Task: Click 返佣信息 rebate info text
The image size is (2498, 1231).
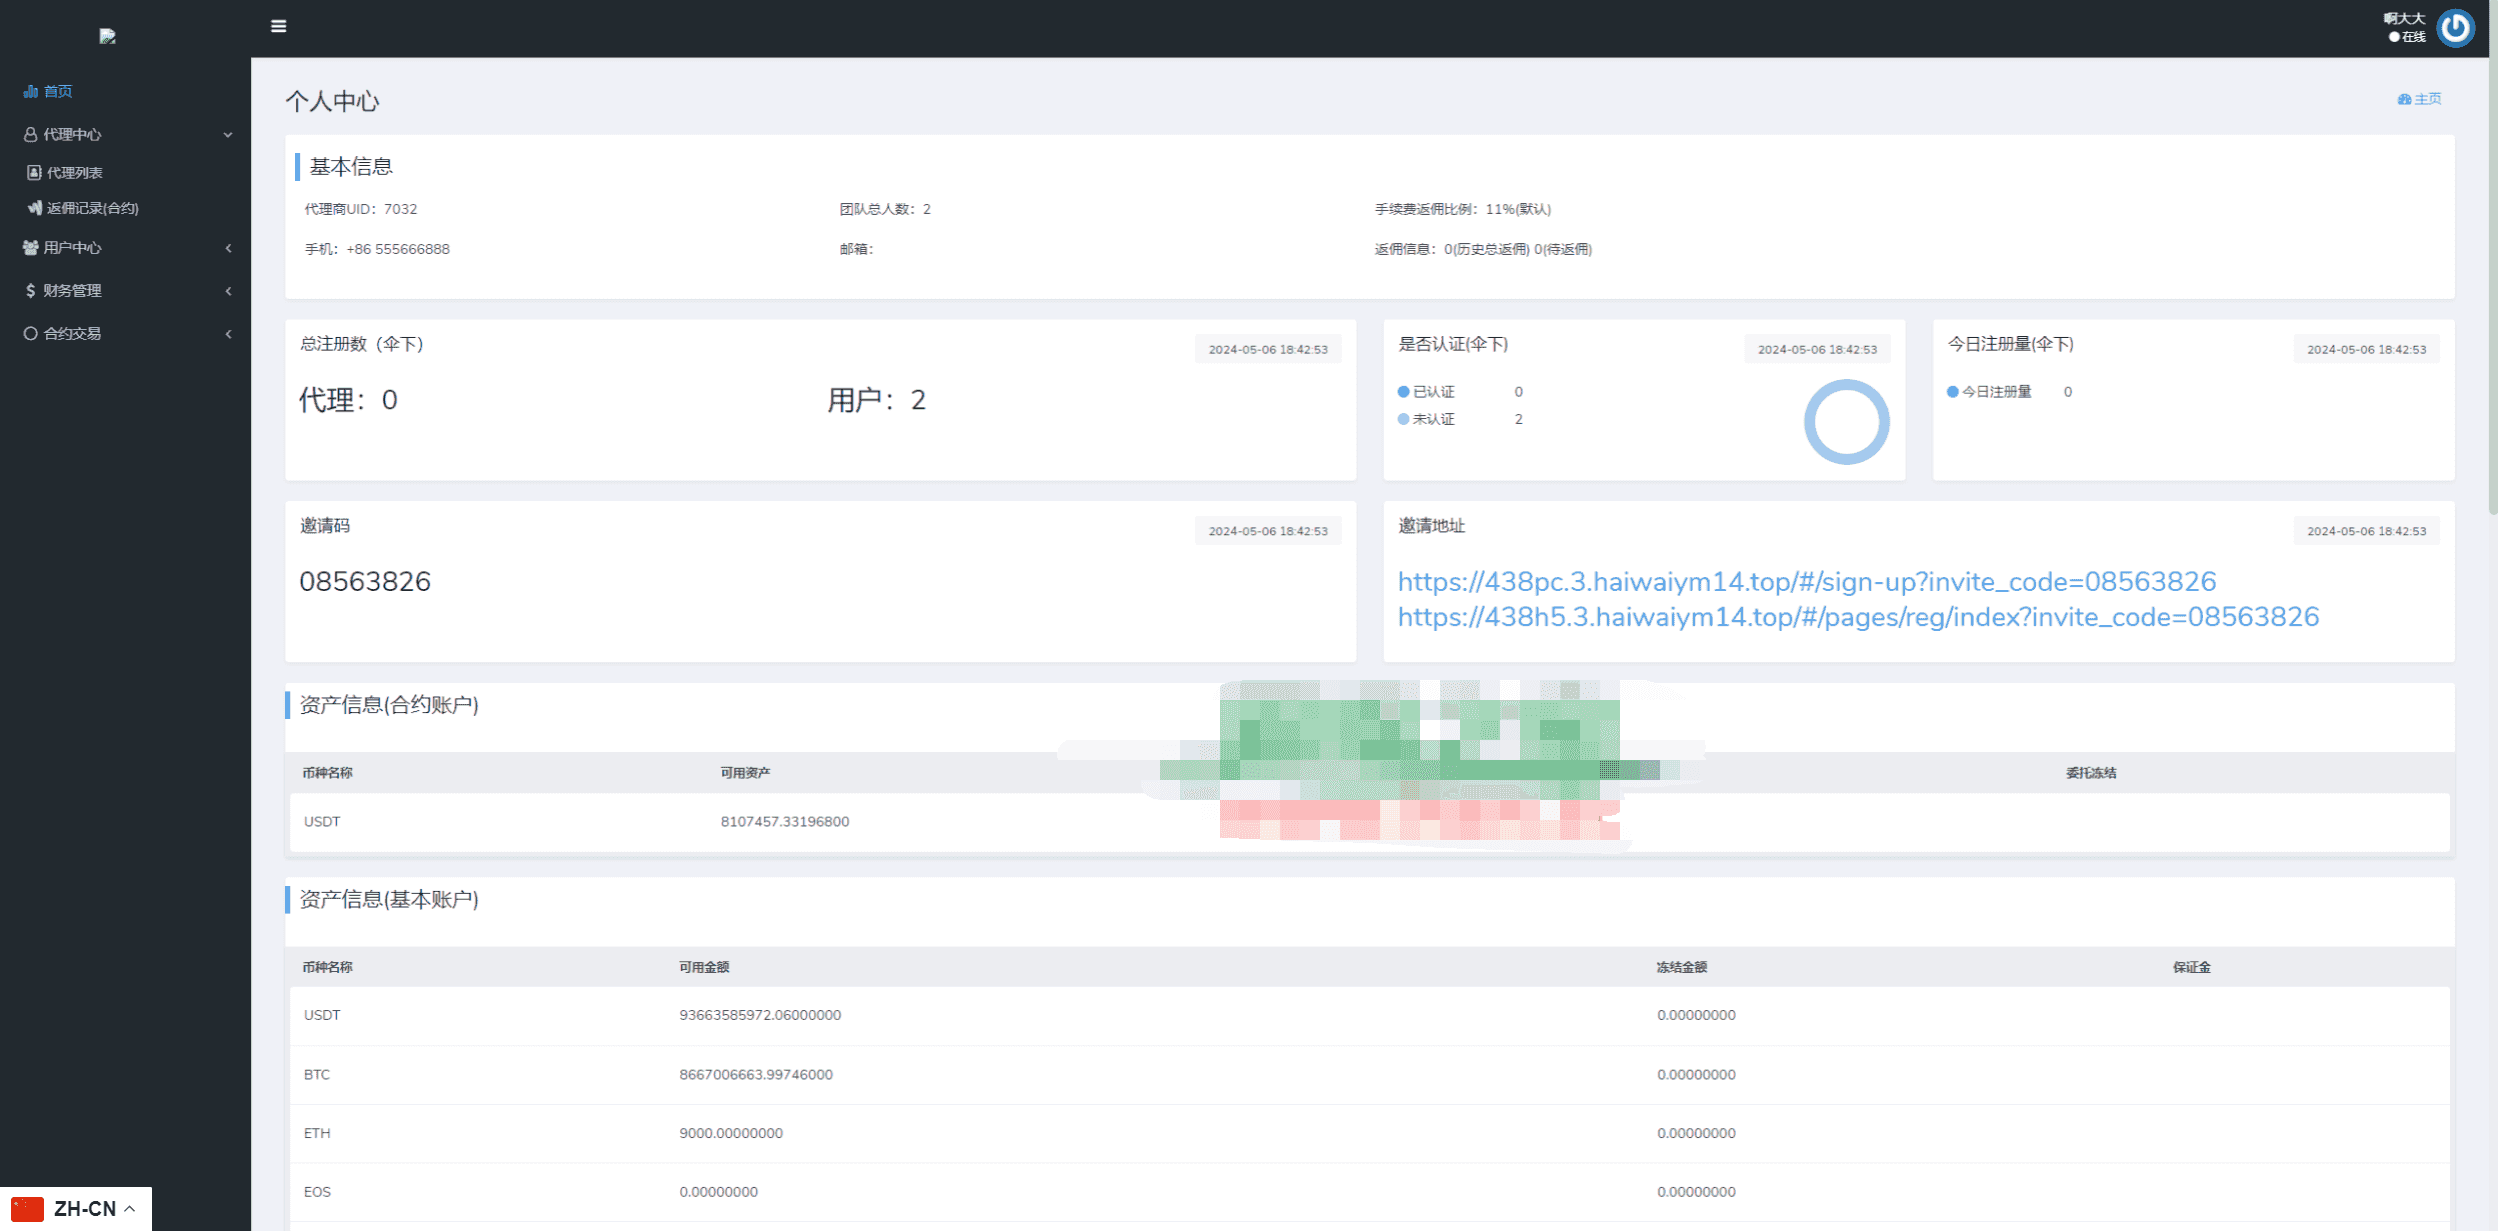Action: pos(1483,249)
